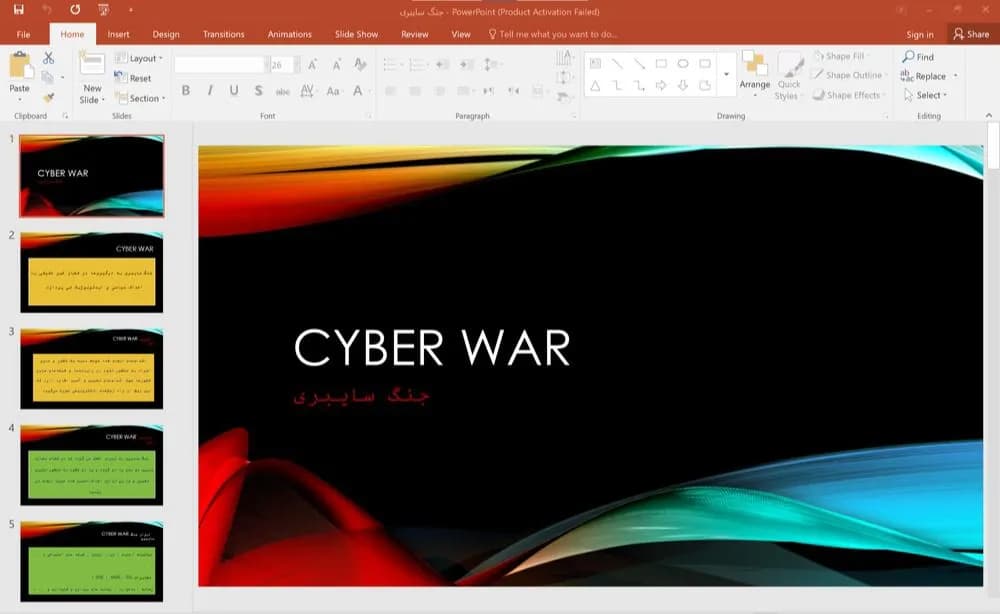
Task: Click the Cut scissors icon
Action: [48, 58]
